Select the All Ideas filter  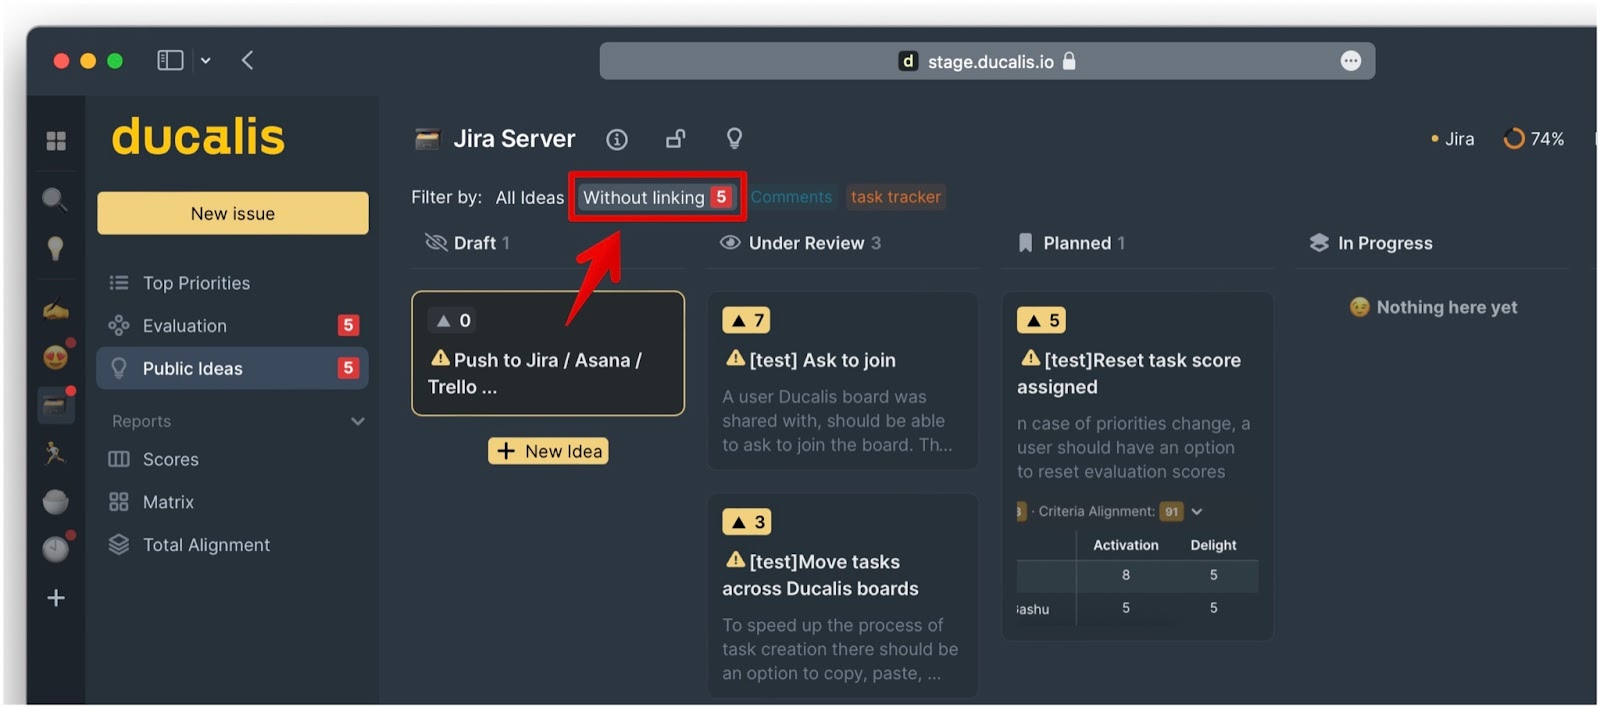point(530,198)
